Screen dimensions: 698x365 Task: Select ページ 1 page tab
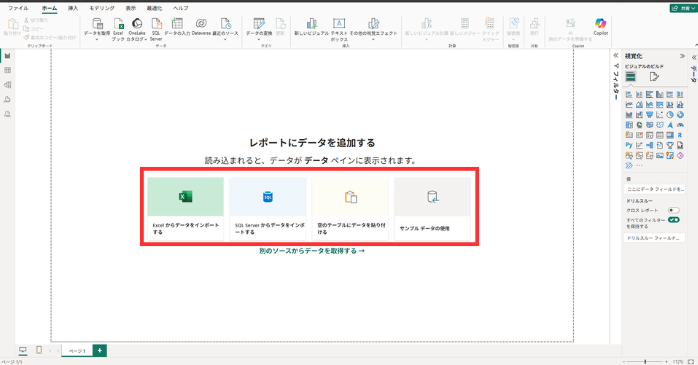tap(77, 351)
